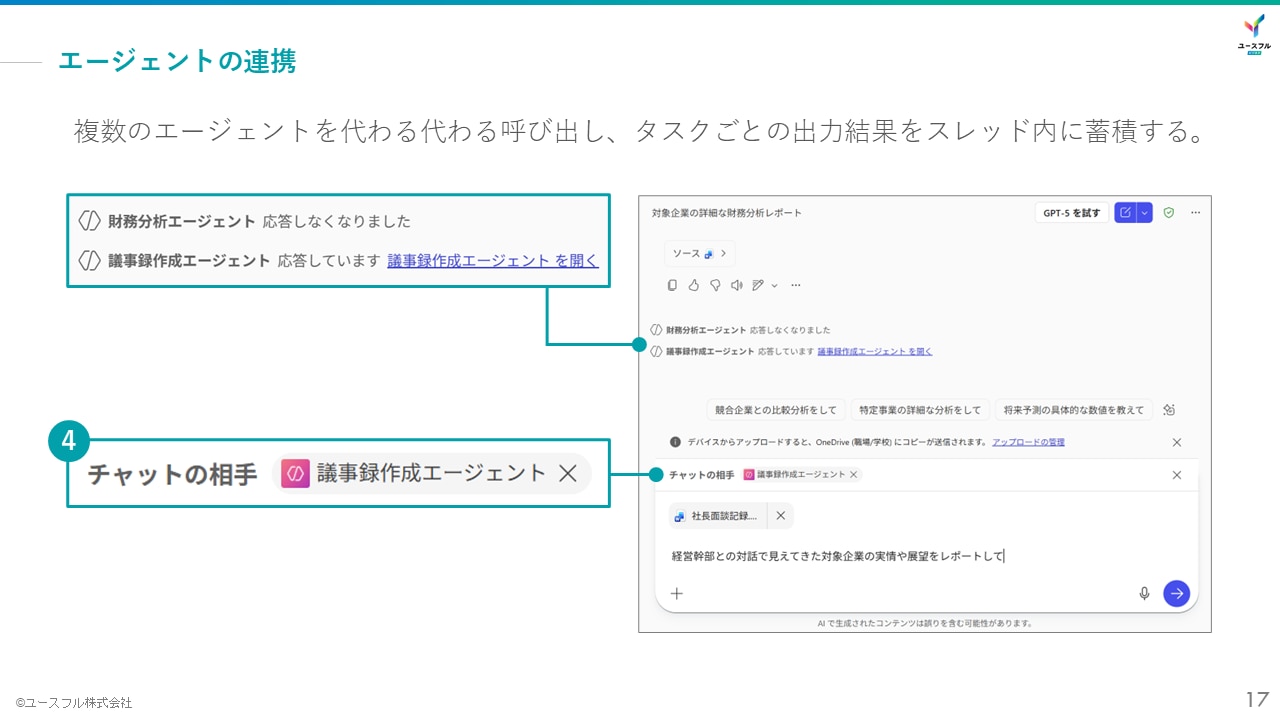
Task: Refresh suggestions via the prompt icon
Action: [x=1168, y=409]
